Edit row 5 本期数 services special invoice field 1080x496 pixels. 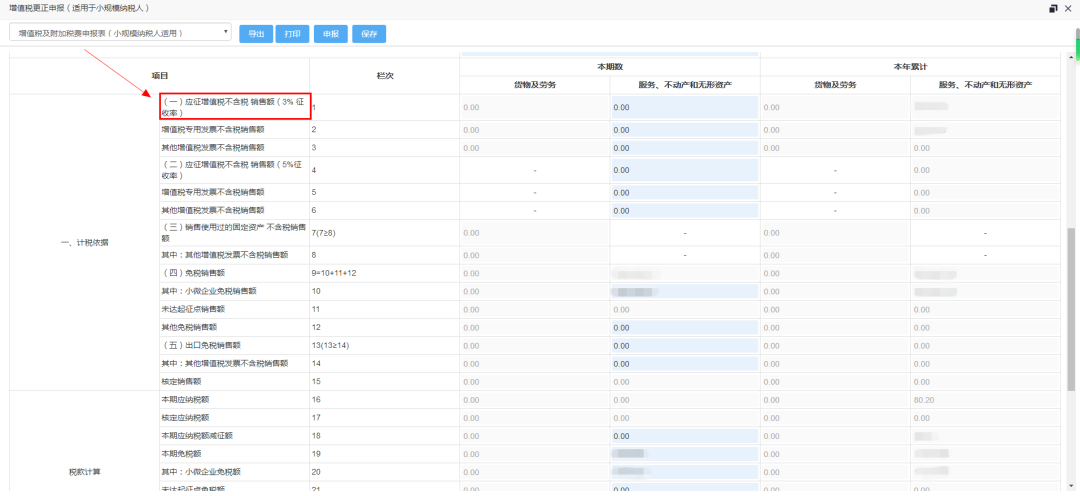point(685,192)
